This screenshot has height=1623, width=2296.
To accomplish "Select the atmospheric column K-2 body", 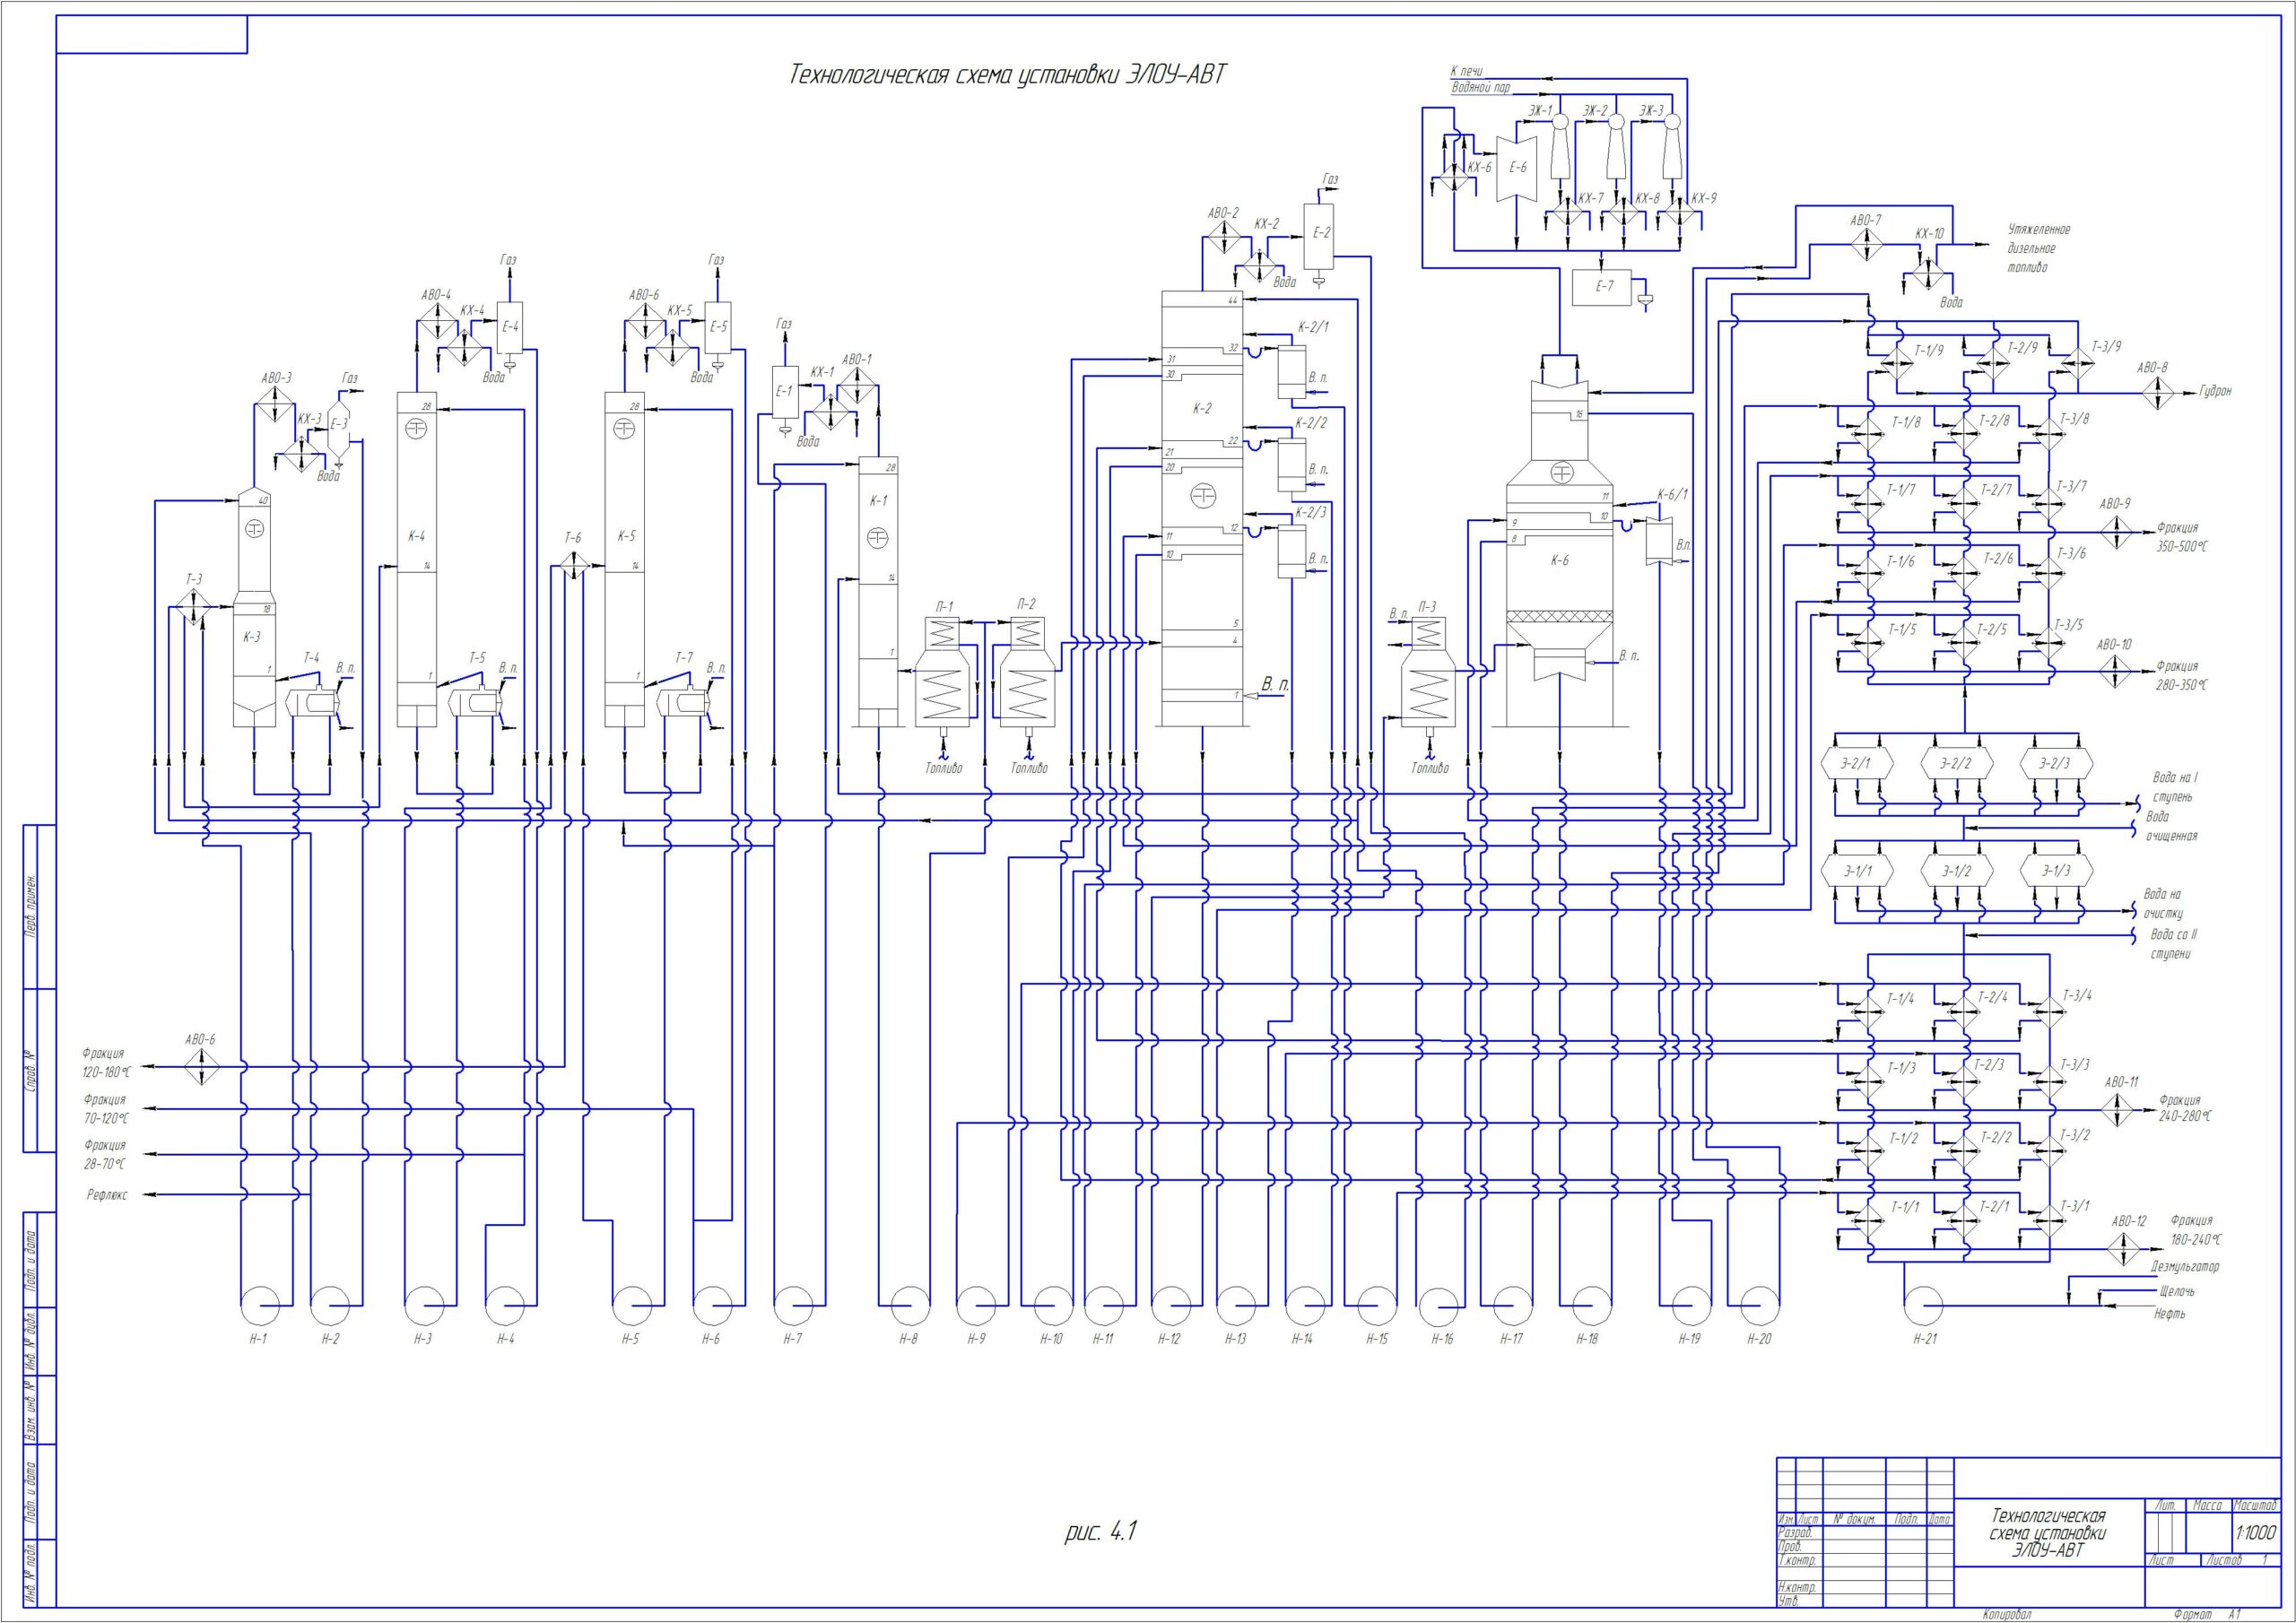I will [1201, 508].
